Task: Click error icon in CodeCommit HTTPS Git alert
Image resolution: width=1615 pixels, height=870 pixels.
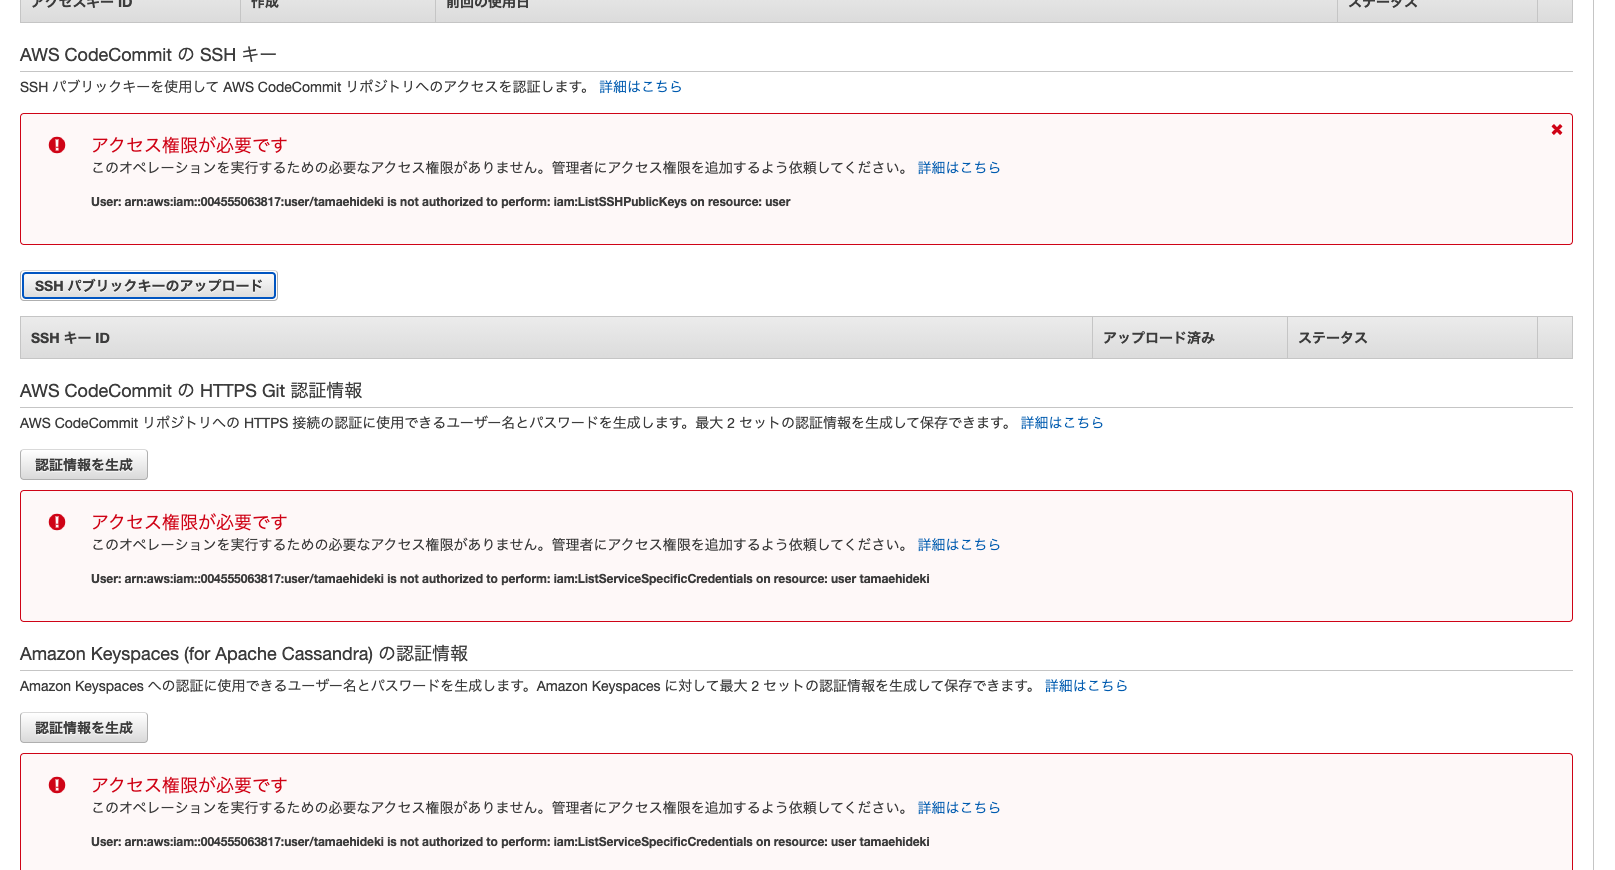Action: click(x=57, y=522)
